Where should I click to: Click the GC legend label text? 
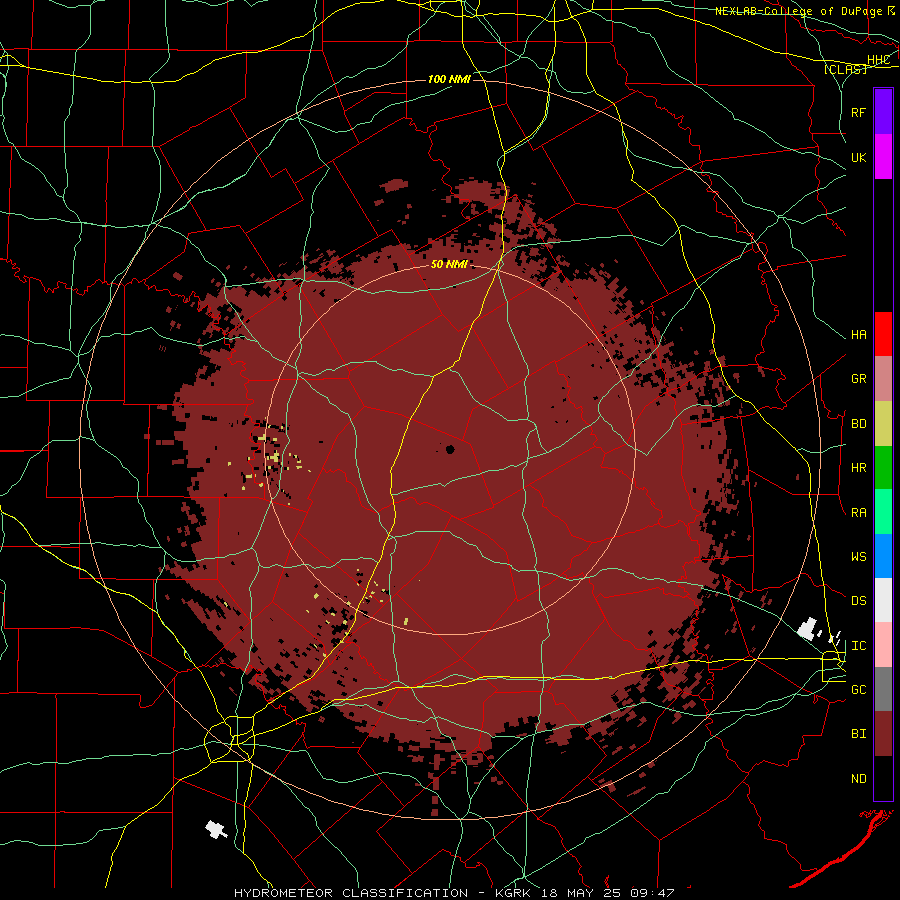(858, 690)
